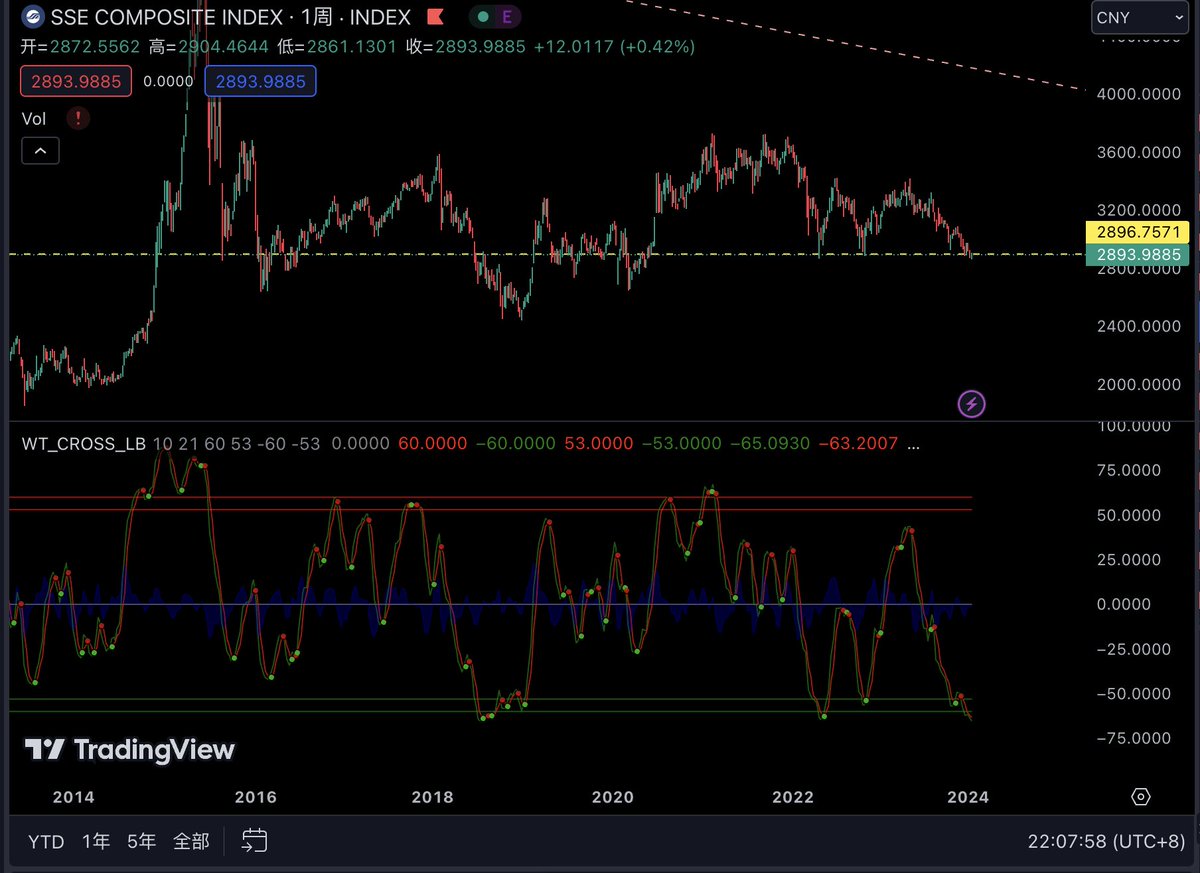1200x873 pixels.
Task: Collapse the indicator legend with arrow button
Action: point(41,151)
